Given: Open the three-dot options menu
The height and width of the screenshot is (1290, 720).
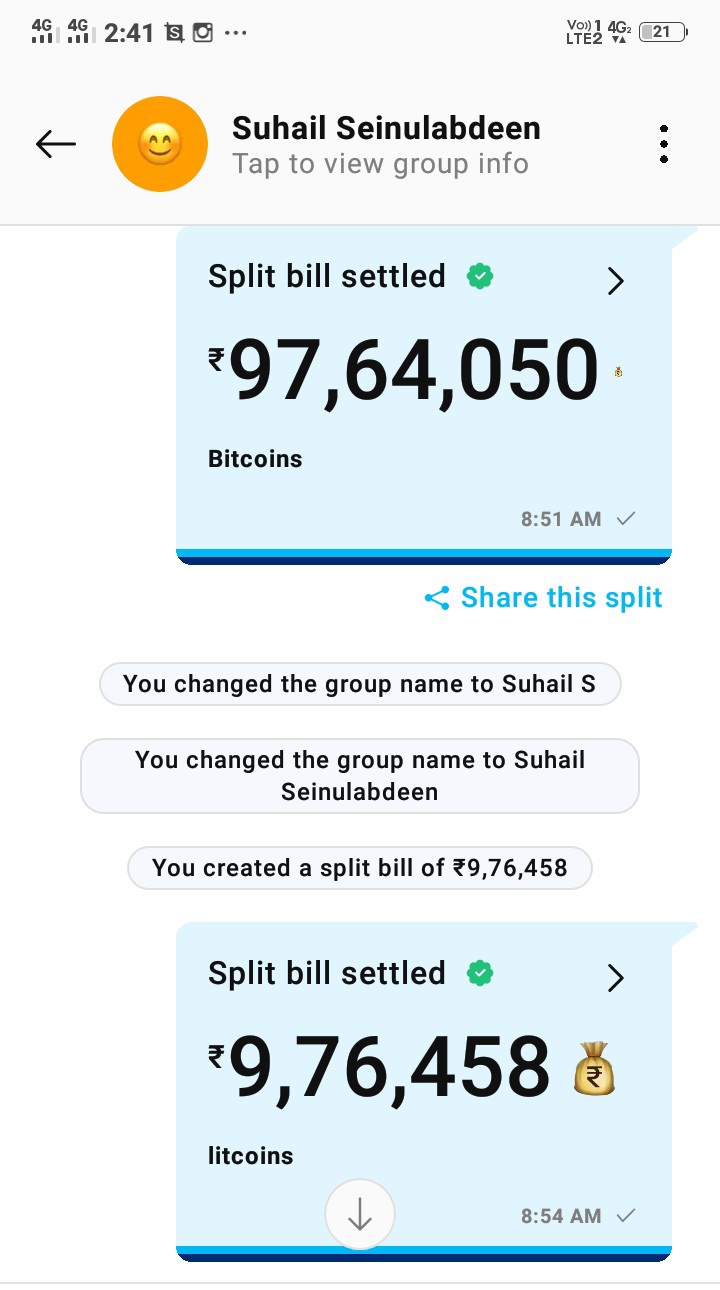Looking at the screenshot, I should [x=664, y=145].
